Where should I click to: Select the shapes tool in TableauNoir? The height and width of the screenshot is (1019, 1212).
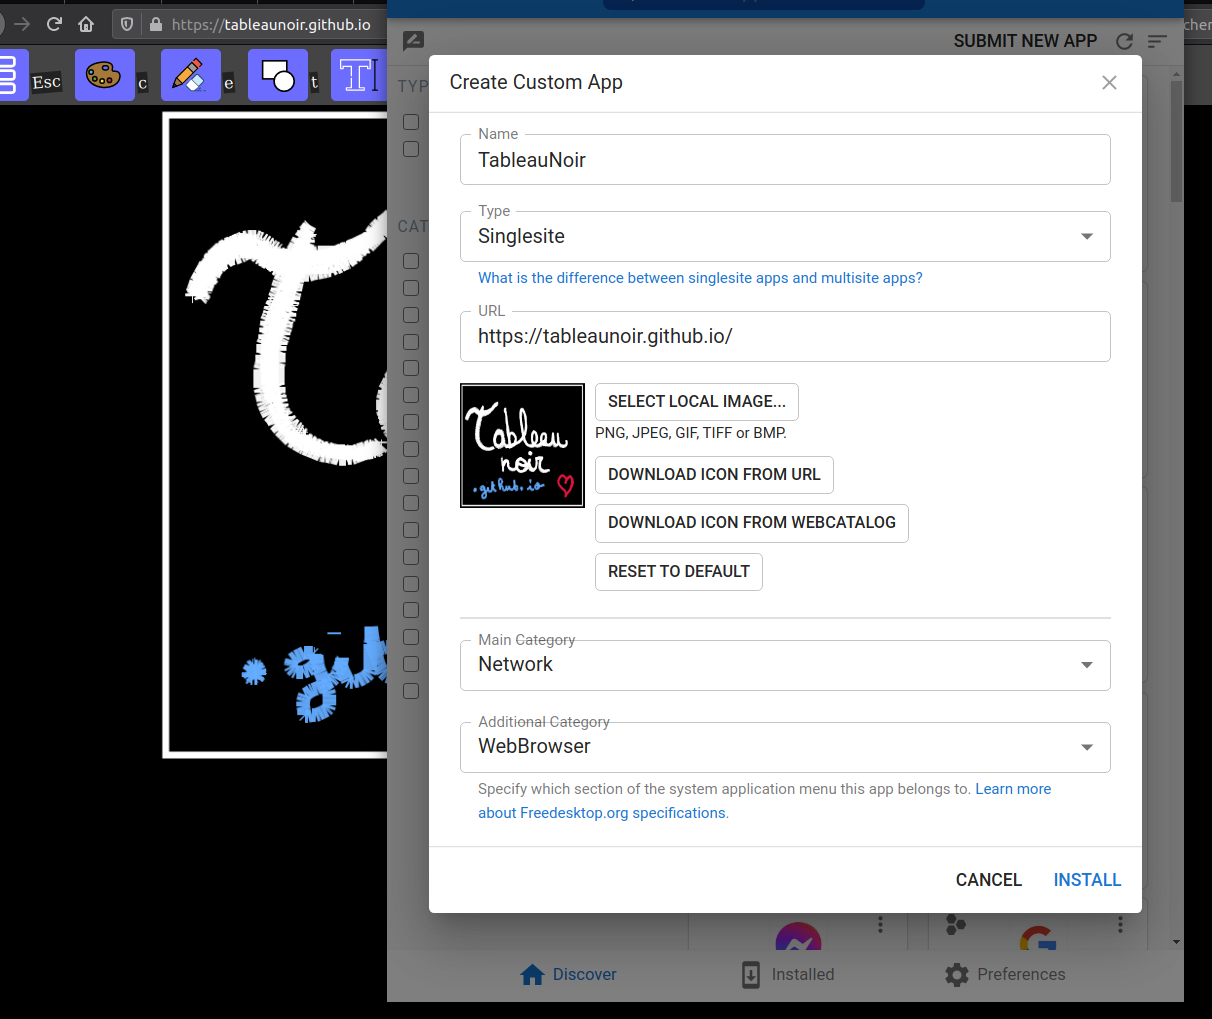[x=277, y=75]
